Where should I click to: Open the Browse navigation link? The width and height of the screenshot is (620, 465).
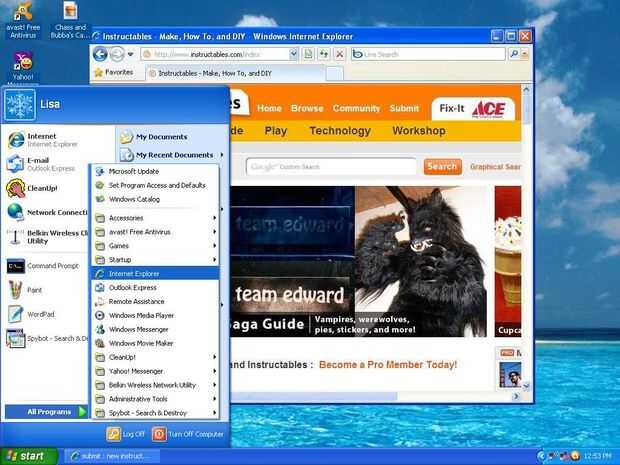[307, 108]
